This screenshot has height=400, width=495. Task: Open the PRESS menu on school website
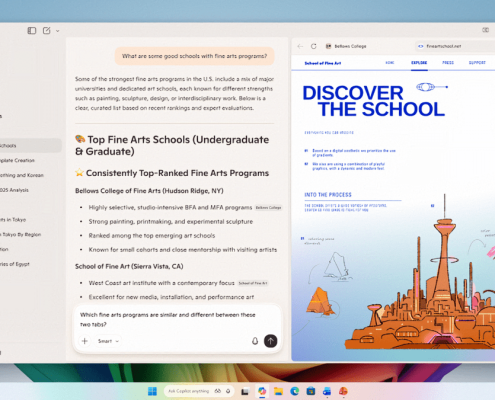(x=448, y=63)
